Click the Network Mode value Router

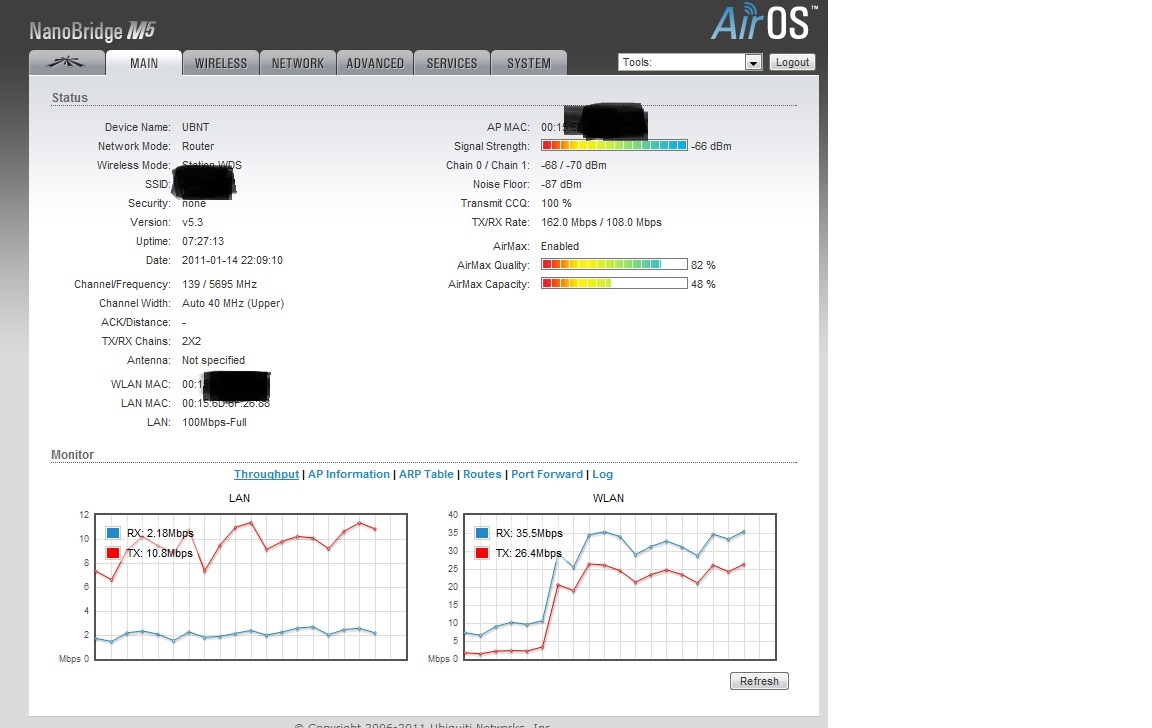pos(198,146)
